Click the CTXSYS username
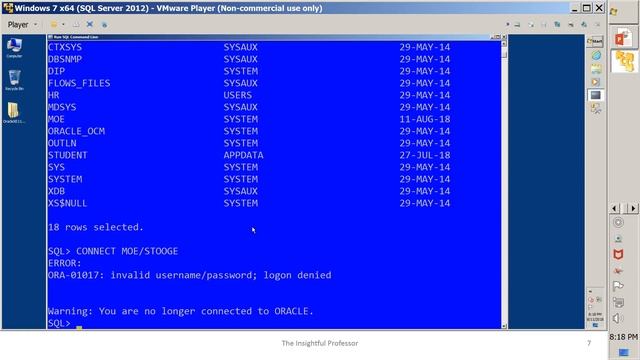640x360 pixels. coord(64,47)
